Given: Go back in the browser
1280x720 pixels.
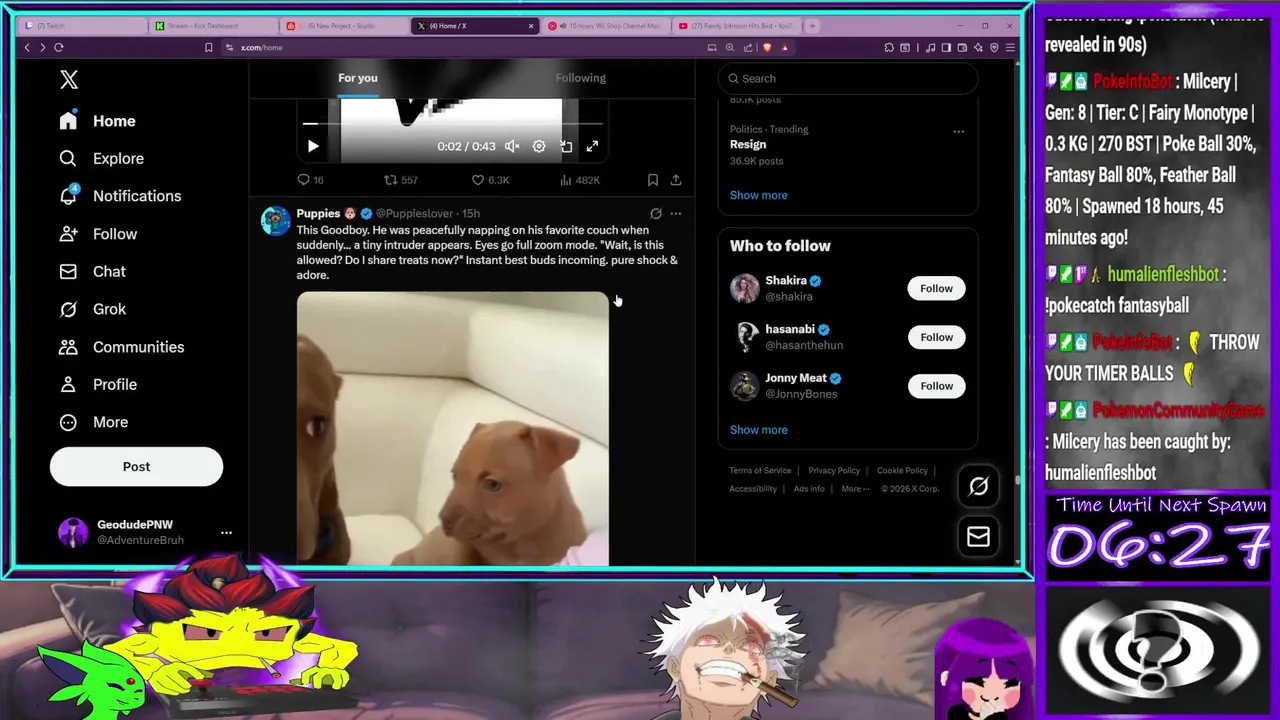Looking at the screenshot, I should click(27, 47).
